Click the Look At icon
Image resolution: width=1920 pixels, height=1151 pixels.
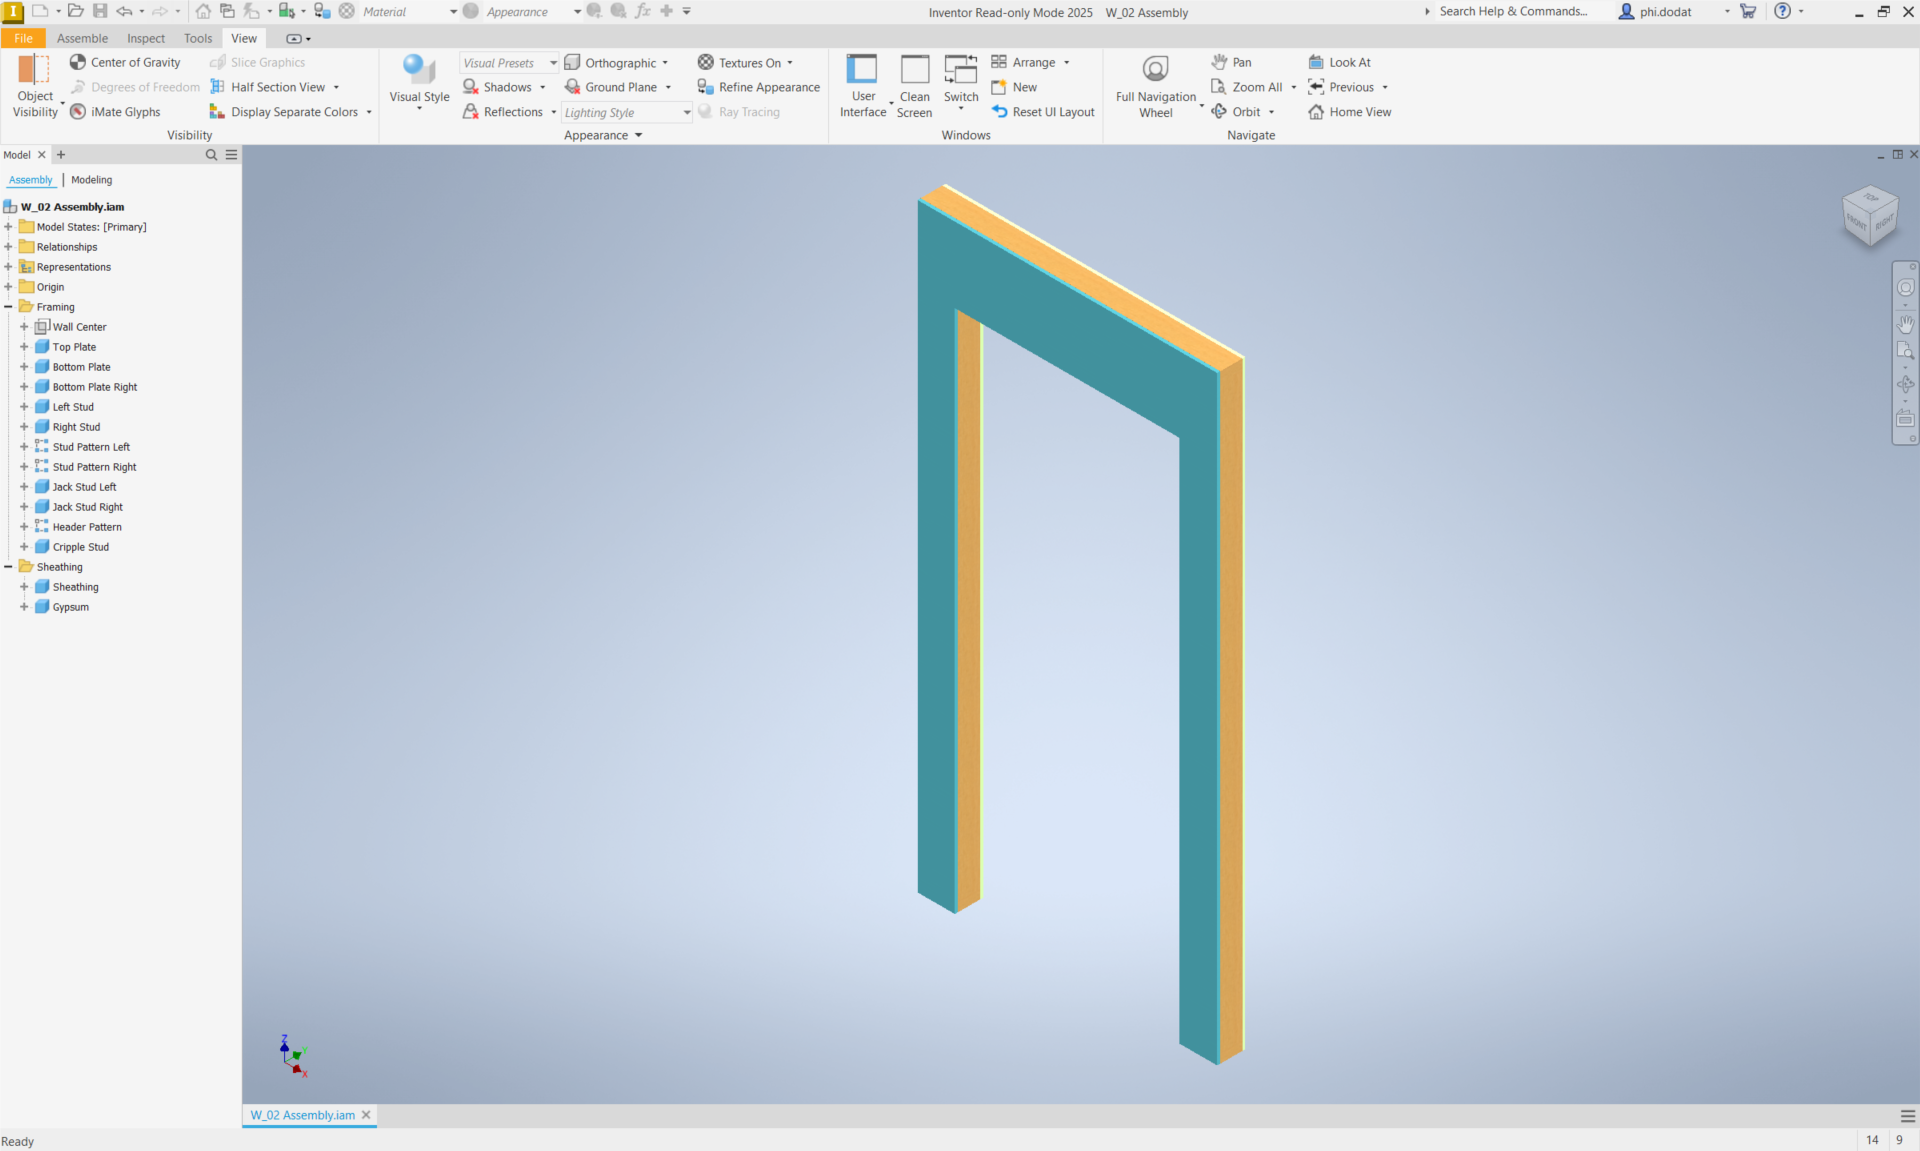point(1316,62)
